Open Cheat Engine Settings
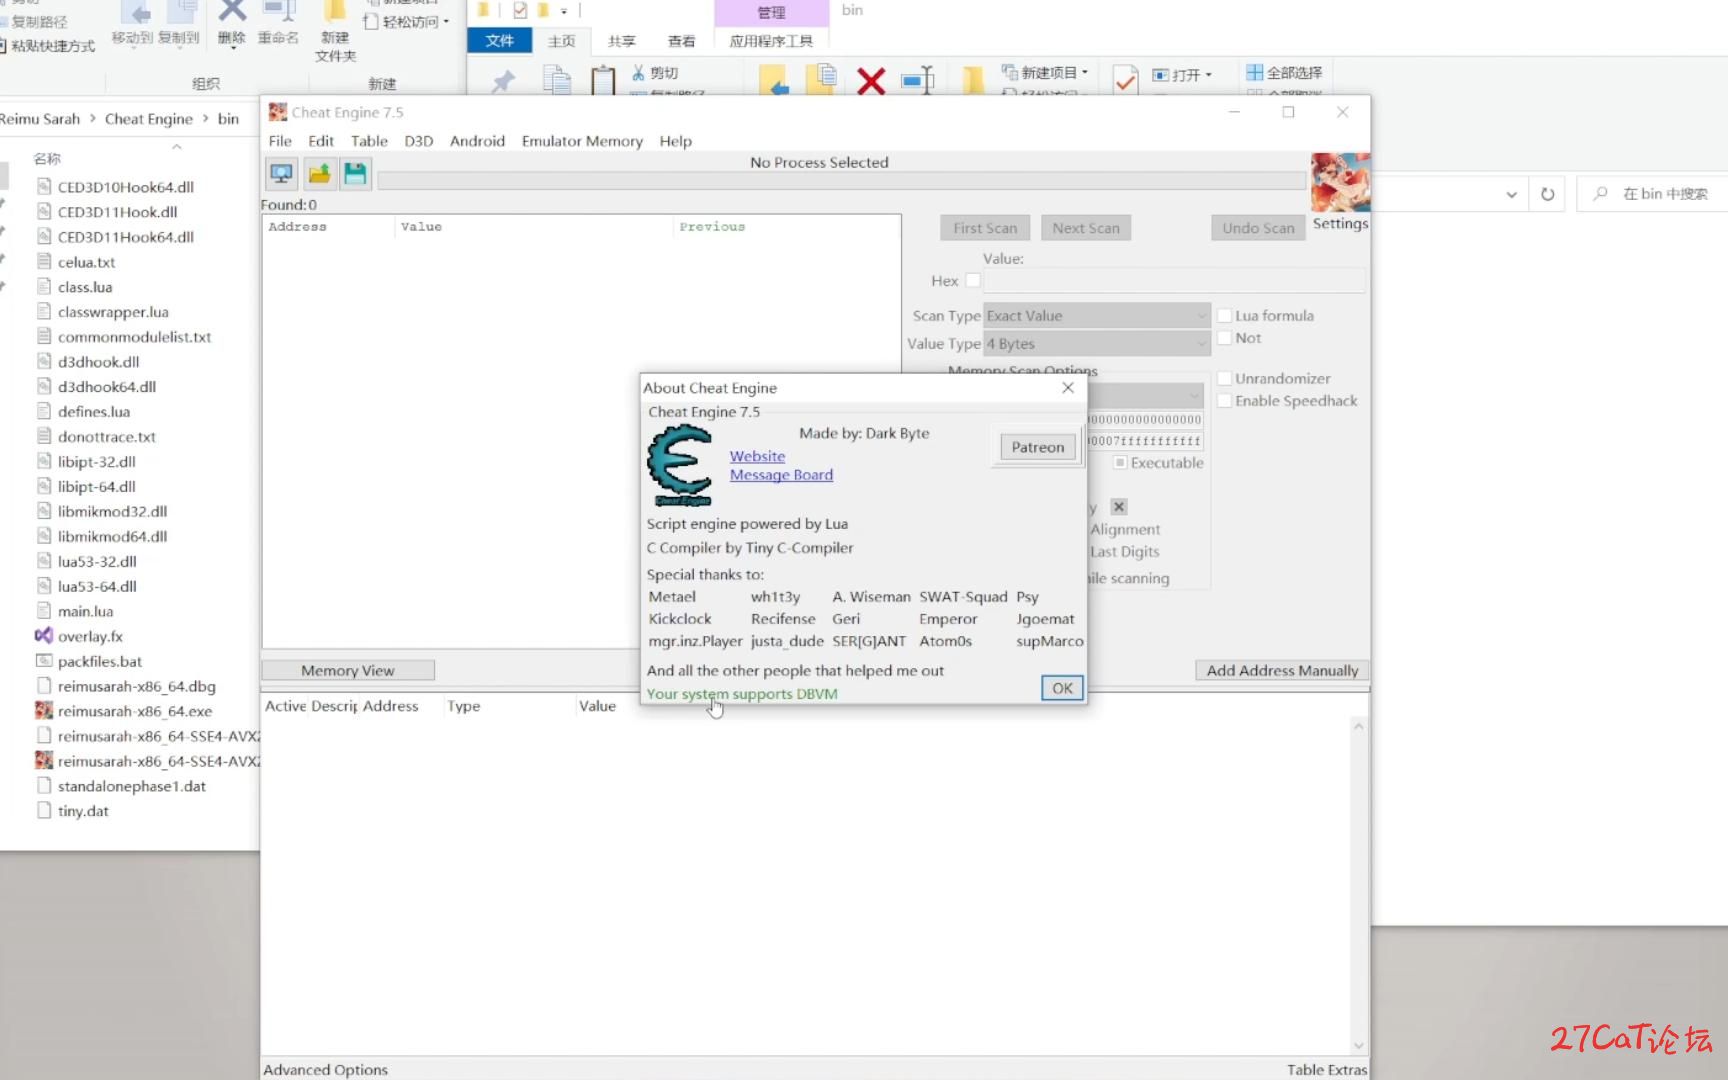 coord(1340,224)
